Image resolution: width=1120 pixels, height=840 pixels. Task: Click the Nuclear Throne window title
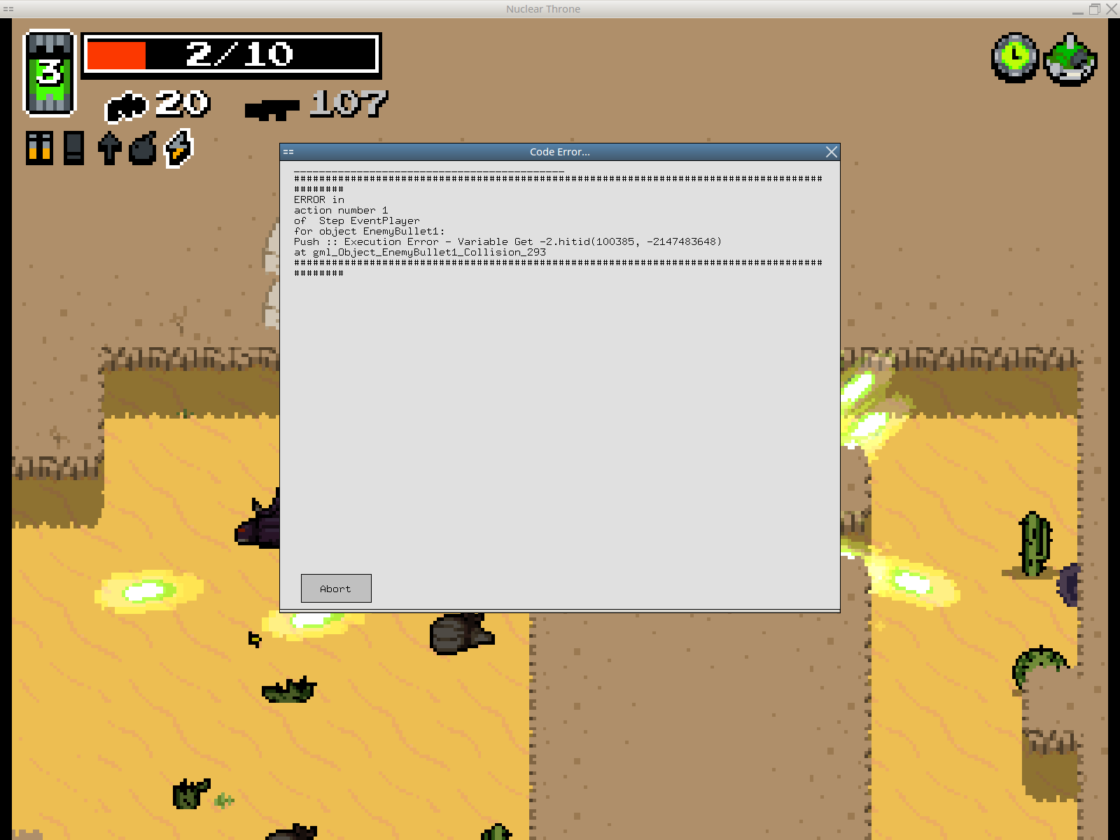(x=543, y=9)
